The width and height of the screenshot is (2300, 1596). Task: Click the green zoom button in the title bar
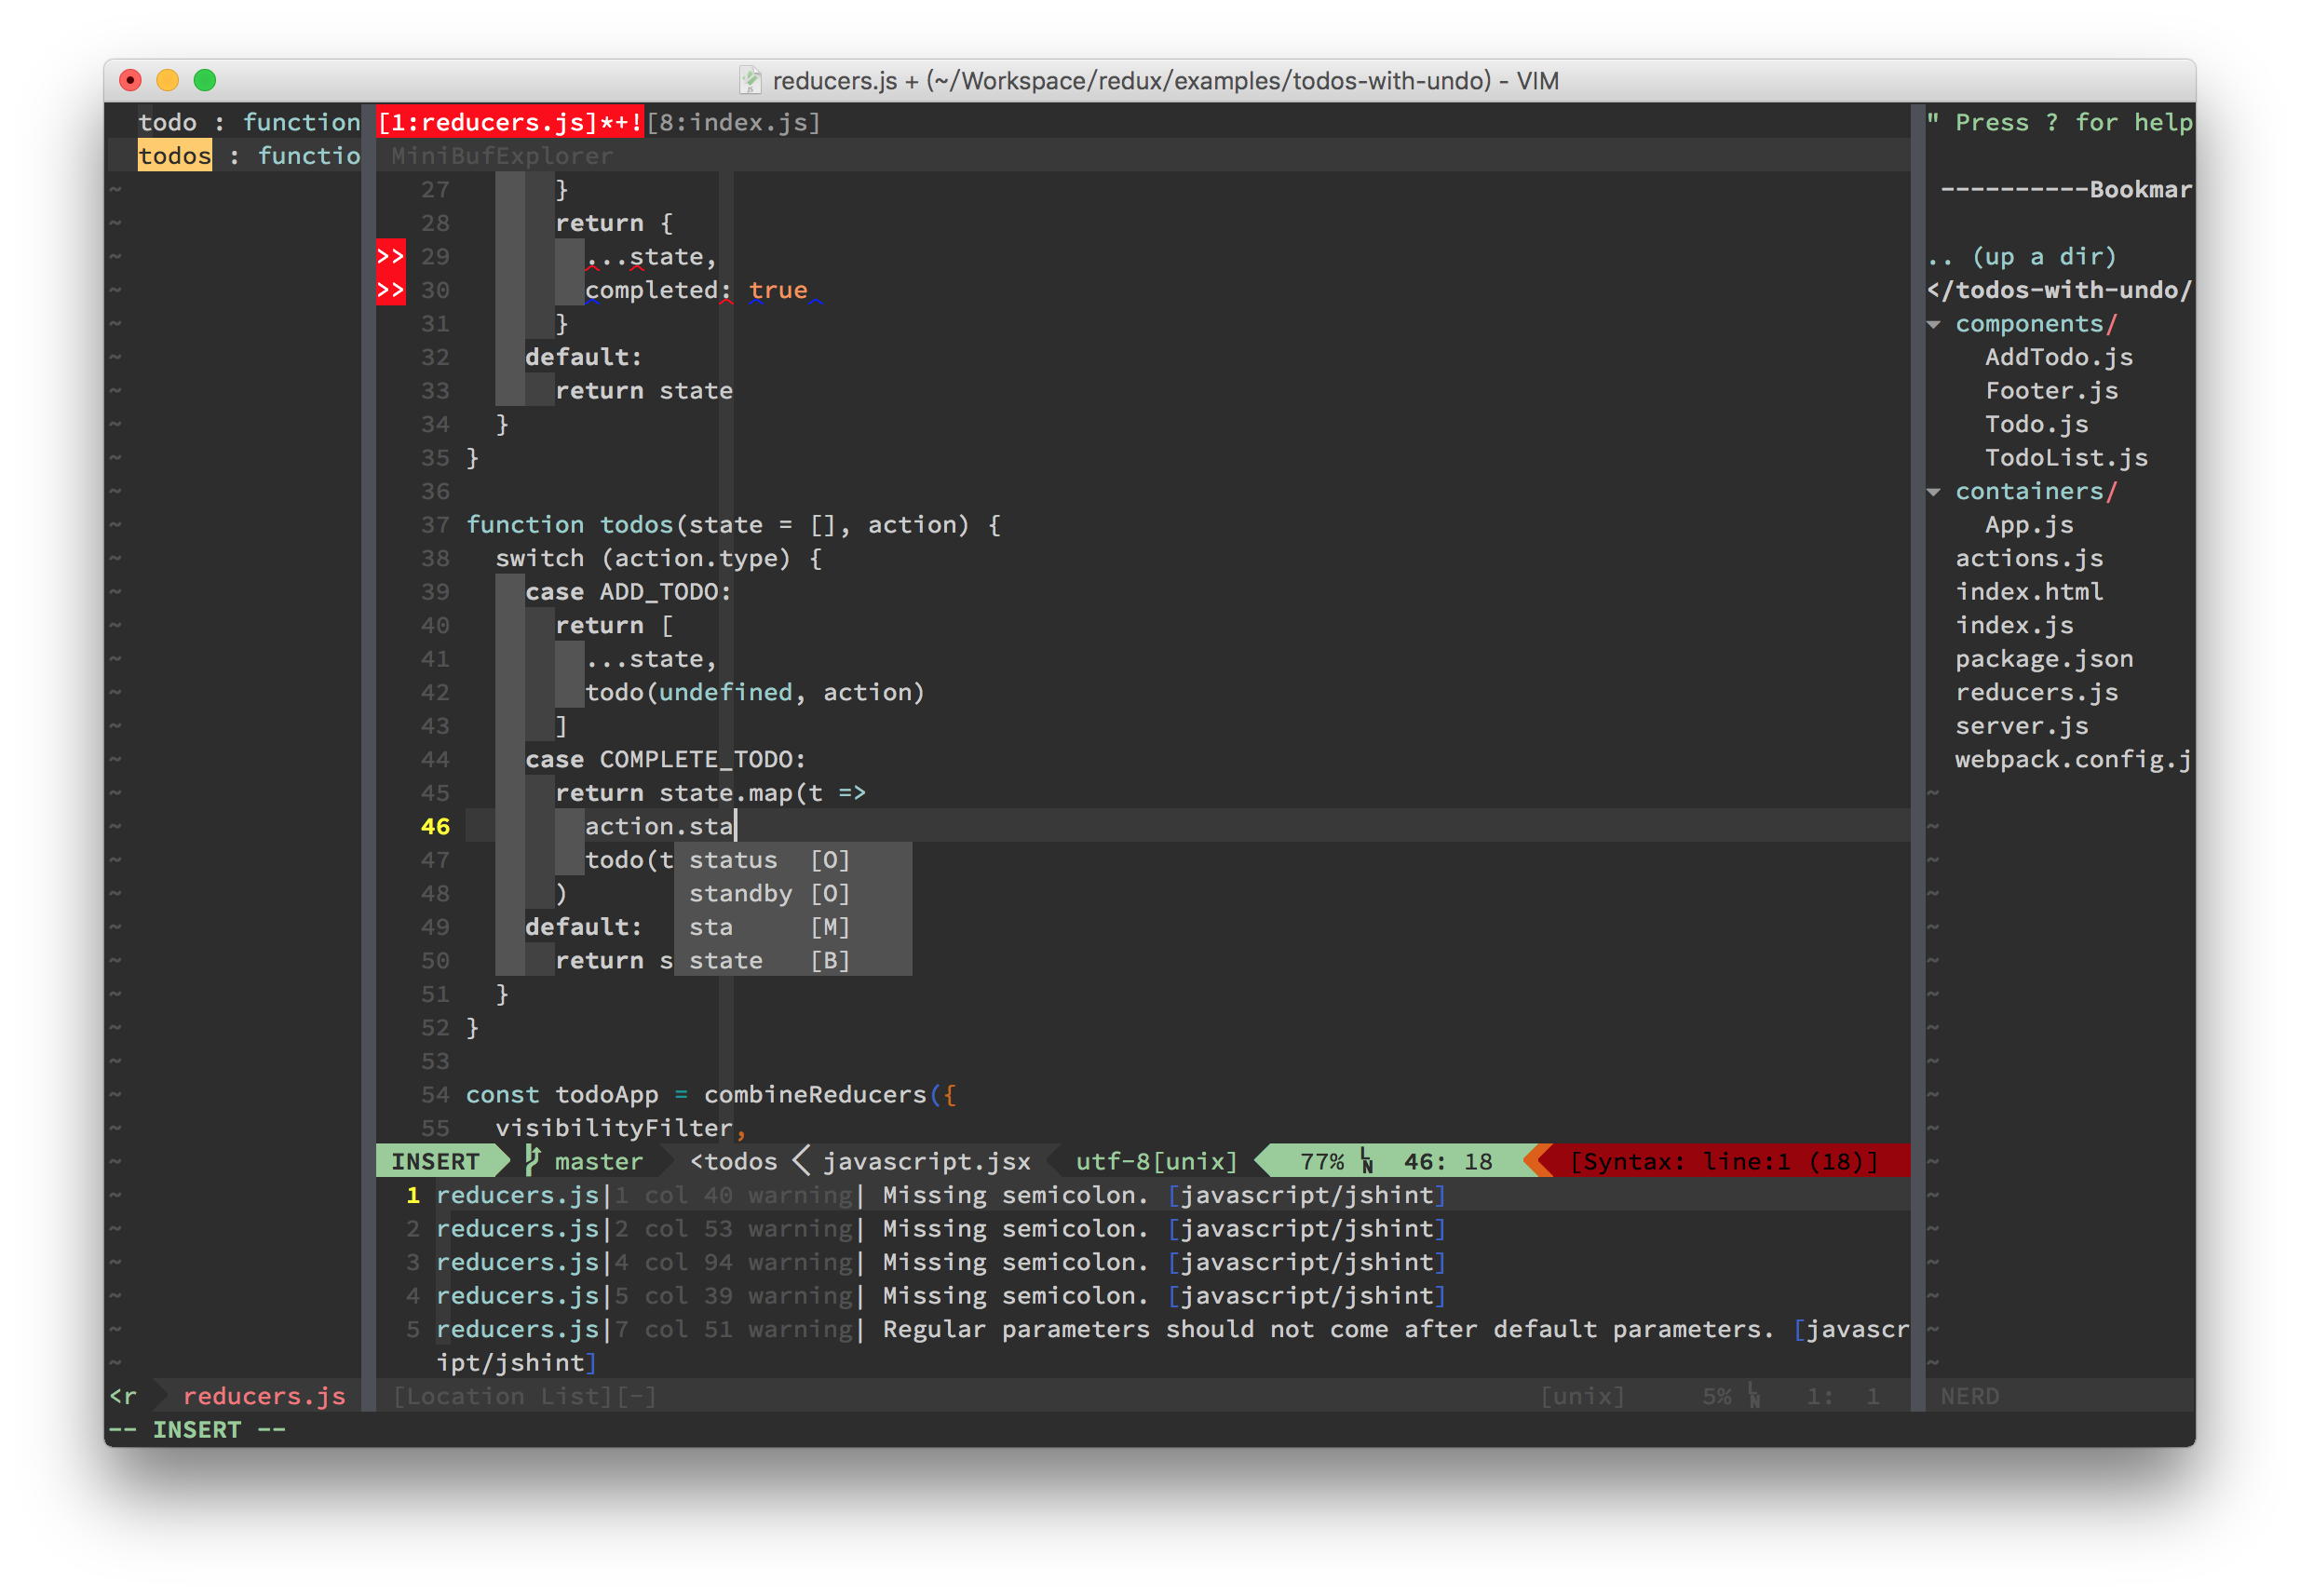(205, 80)
